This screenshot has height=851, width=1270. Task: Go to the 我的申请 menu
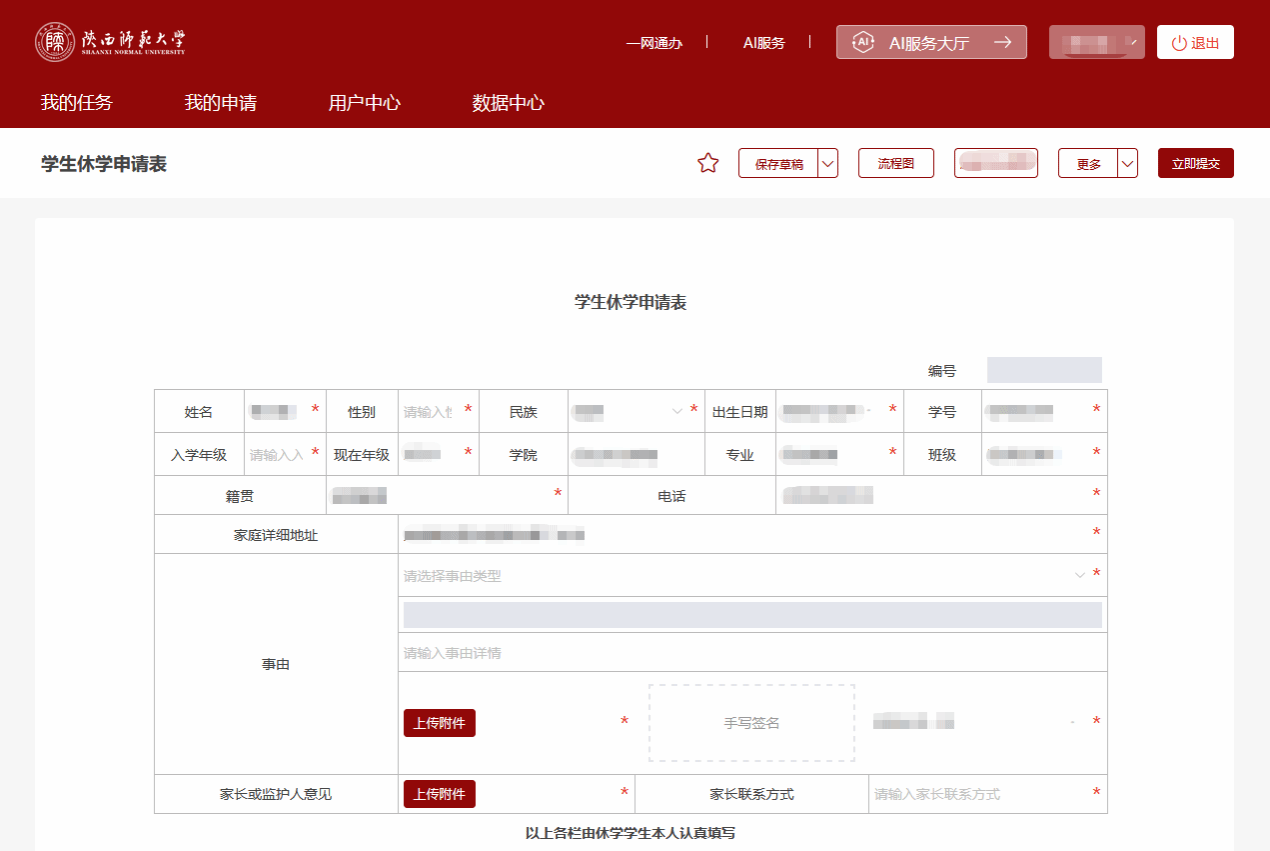(x=220, y=103)
